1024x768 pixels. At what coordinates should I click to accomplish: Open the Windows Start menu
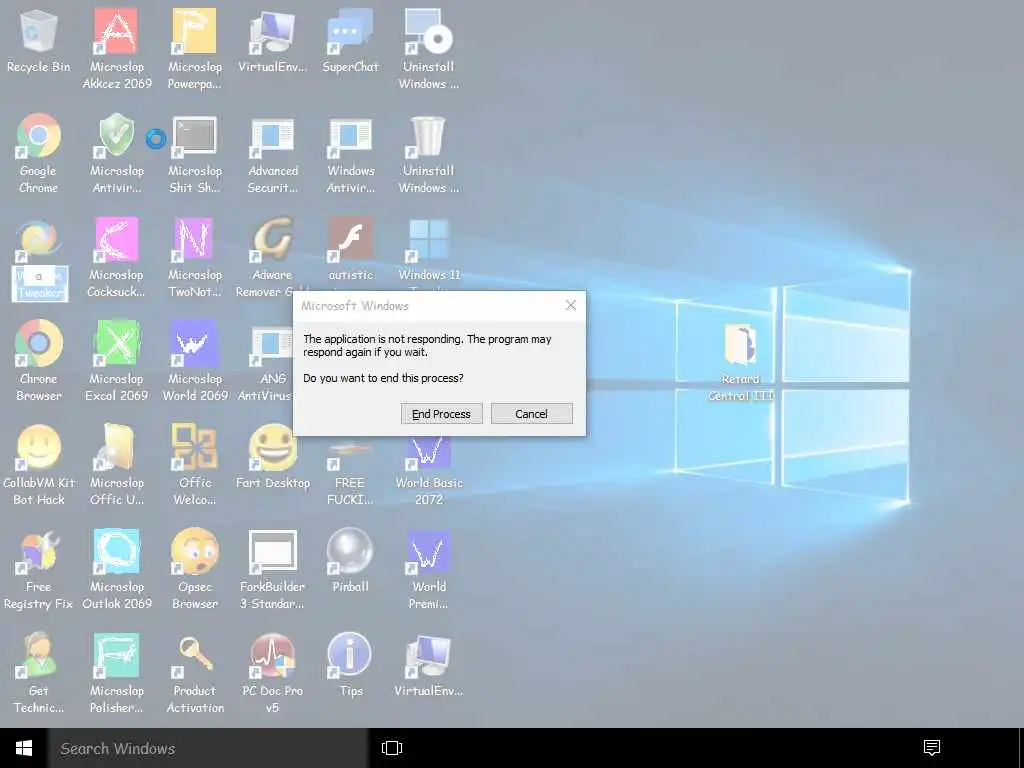coord(24,748)
